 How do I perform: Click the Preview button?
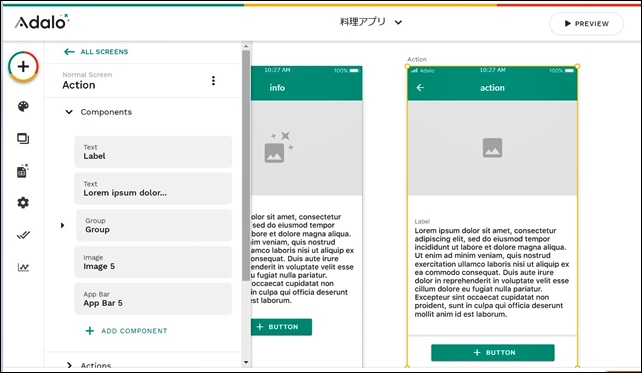tap(586, 24)
